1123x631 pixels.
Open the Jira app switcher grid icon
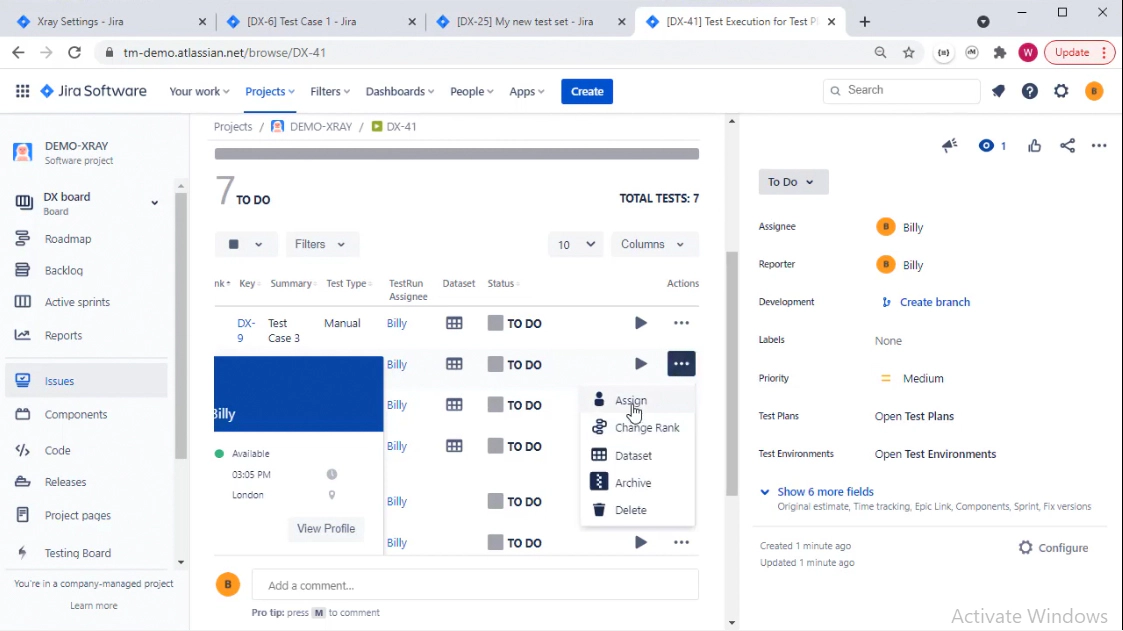pyautogui.click(x=22, y=91)
